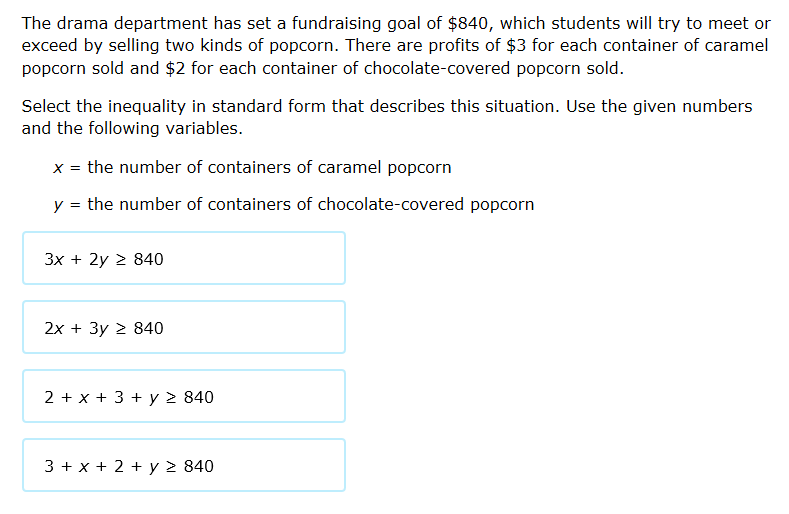Click the $2 profit value in the text
This screenshot has width=789, height=514.
point(175,68)
